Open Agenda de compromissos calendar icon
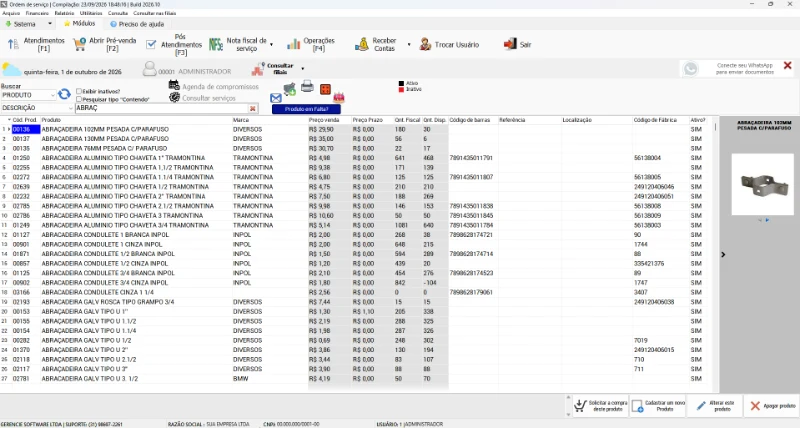 (x=174, y=85)
